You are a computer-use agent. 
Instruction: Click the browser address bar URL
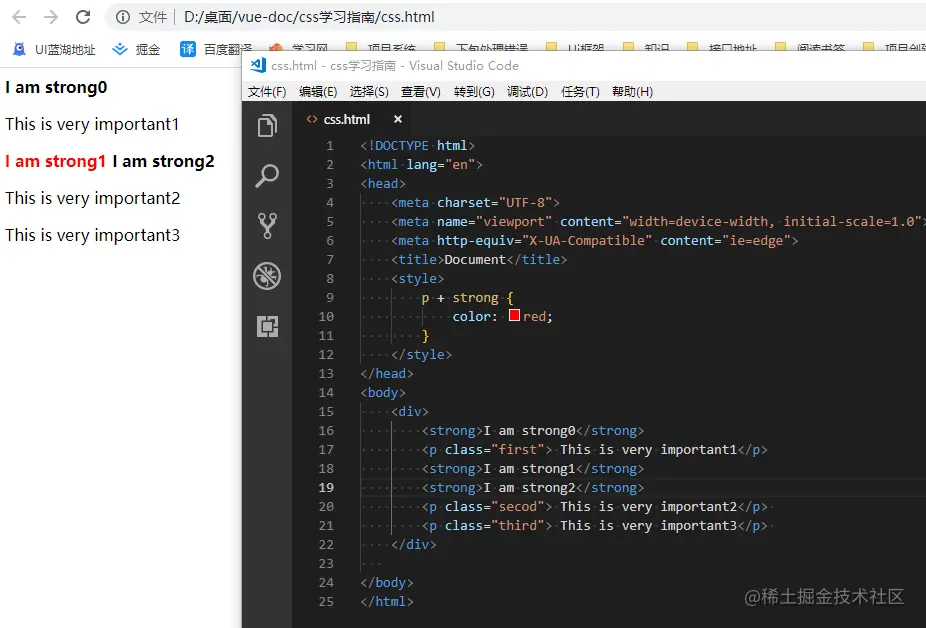pyautogui.click(x=309, y=17)
